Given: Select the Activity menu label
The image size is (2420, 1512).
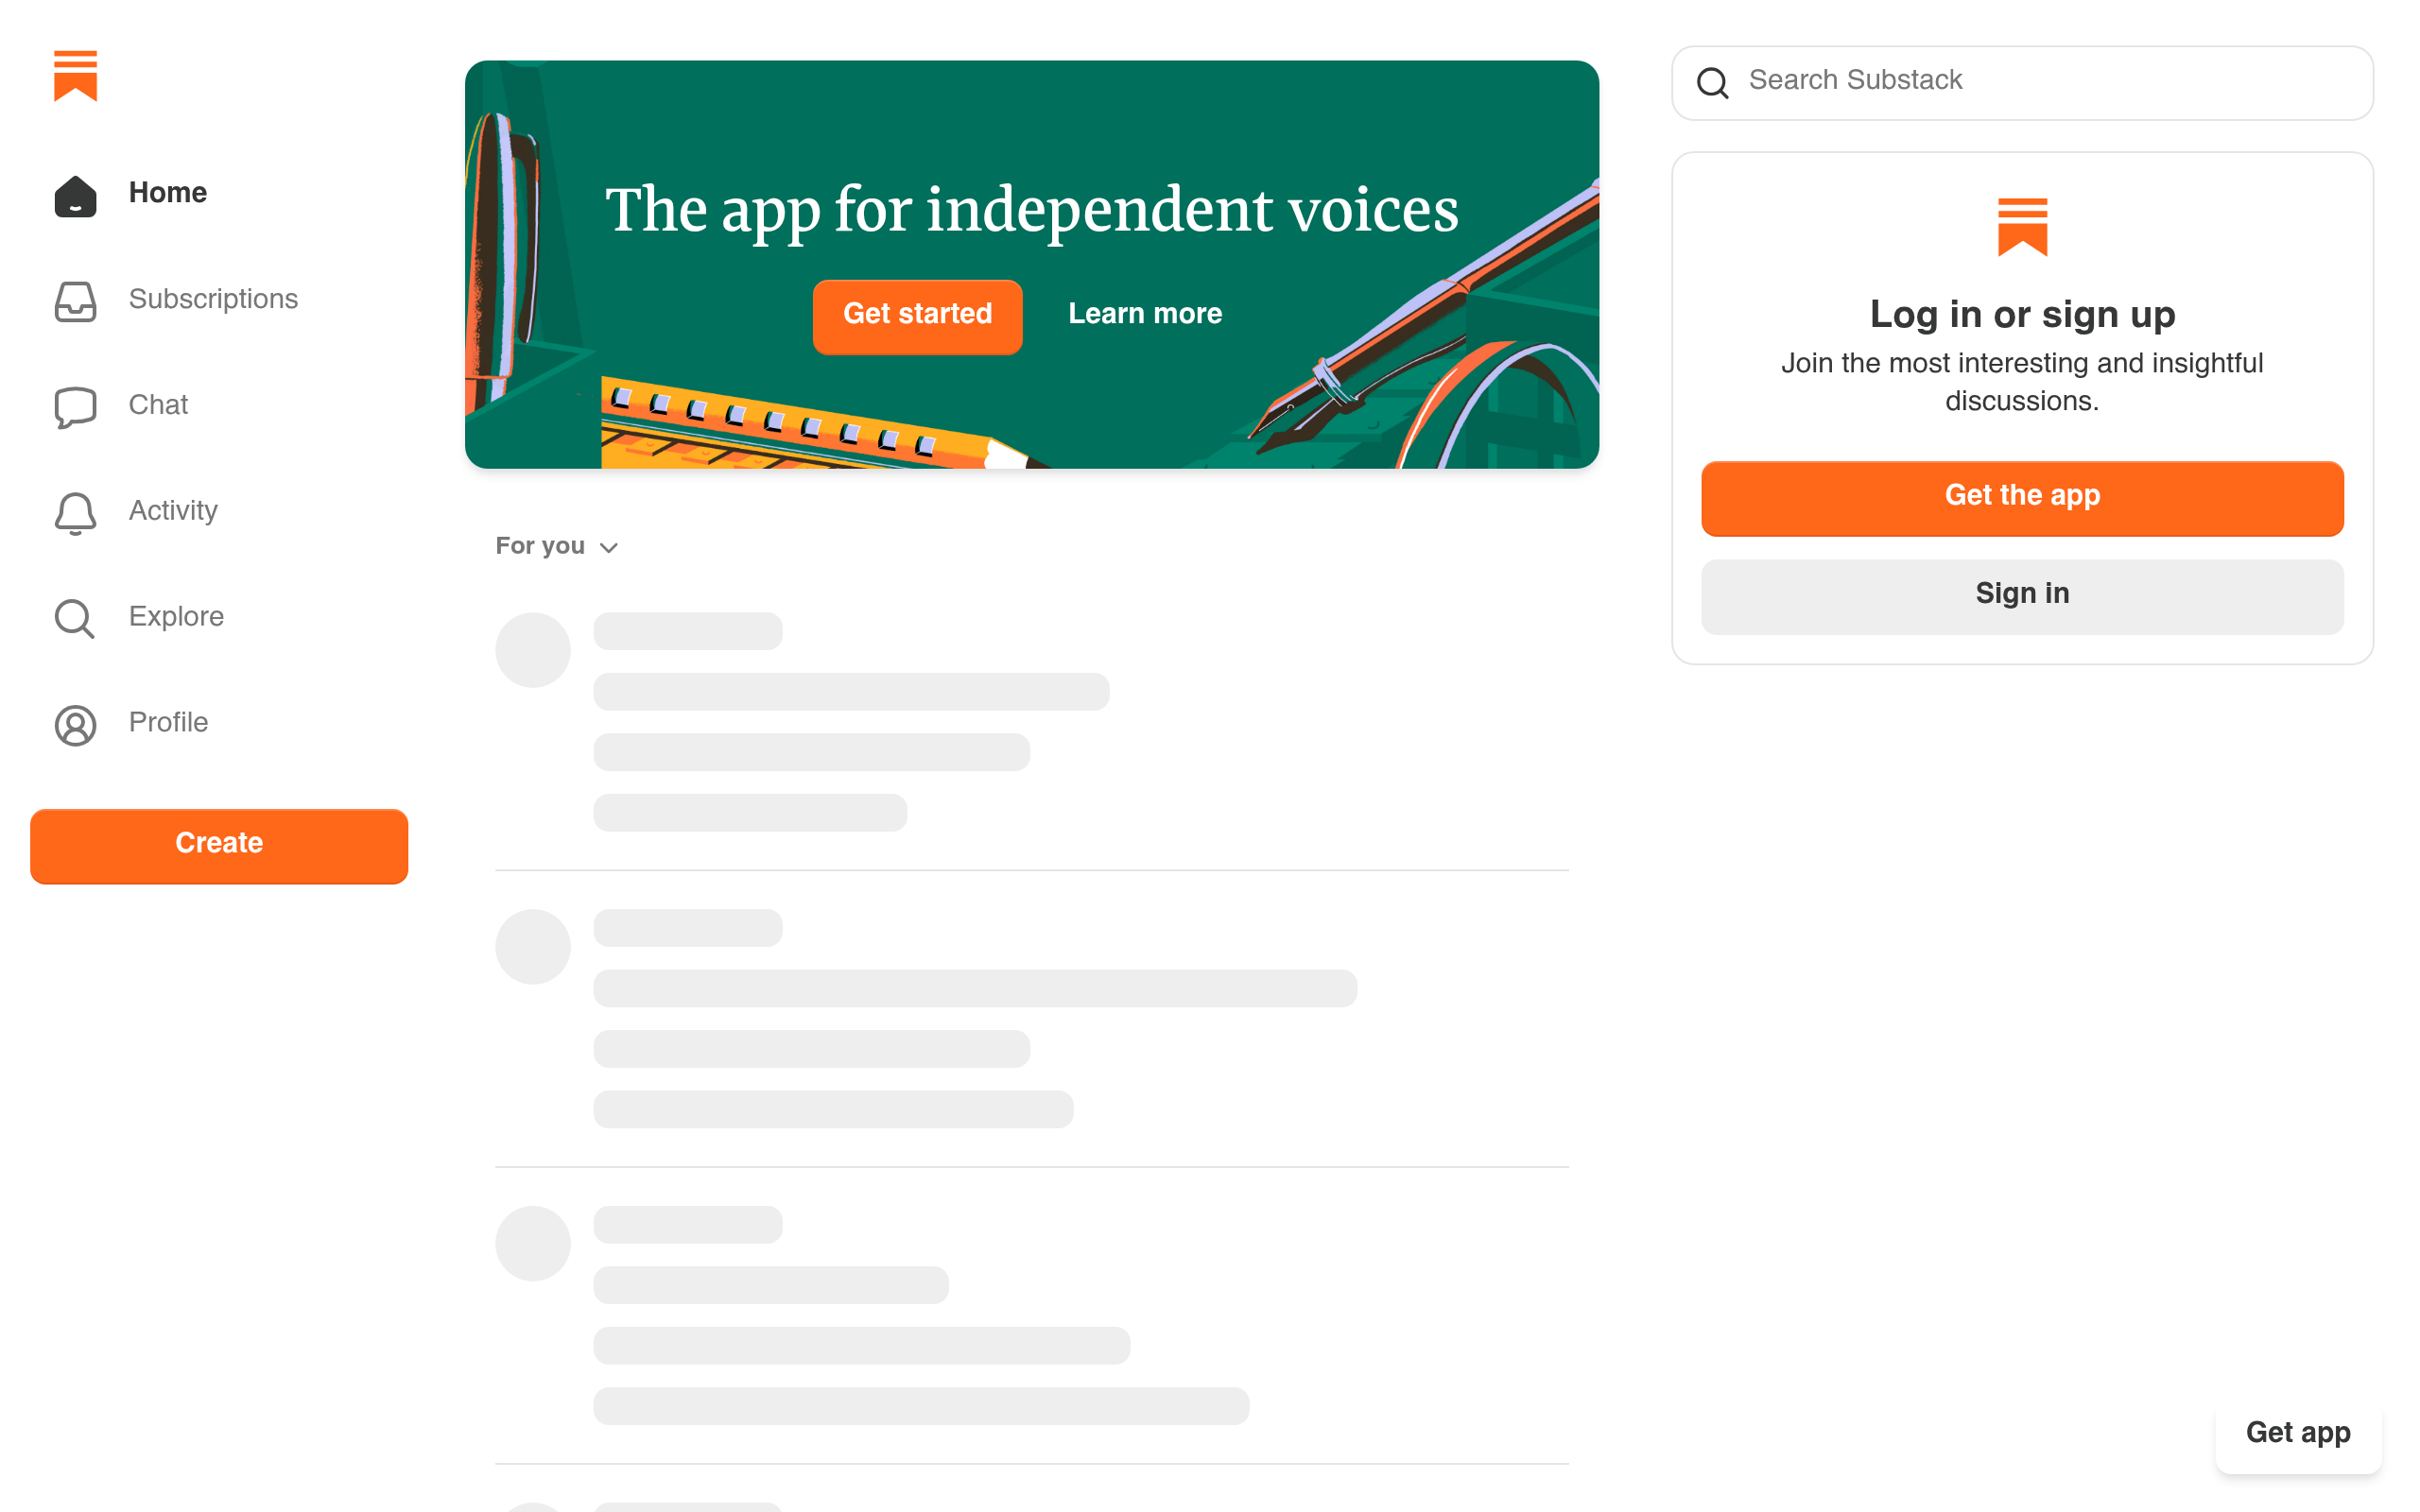Looking at the screenshot, I should pos(173,511).
